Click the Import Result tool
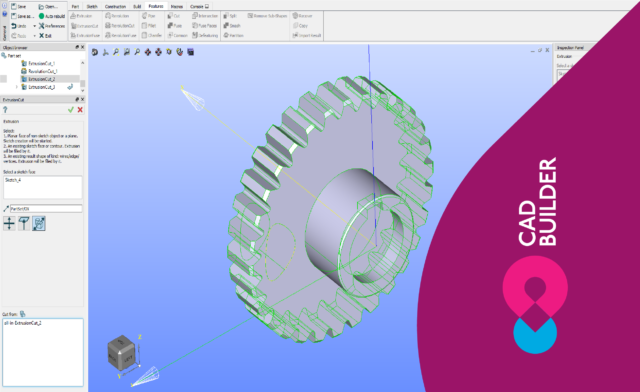This screenshot has width=640, height=392. coord(307,36)
